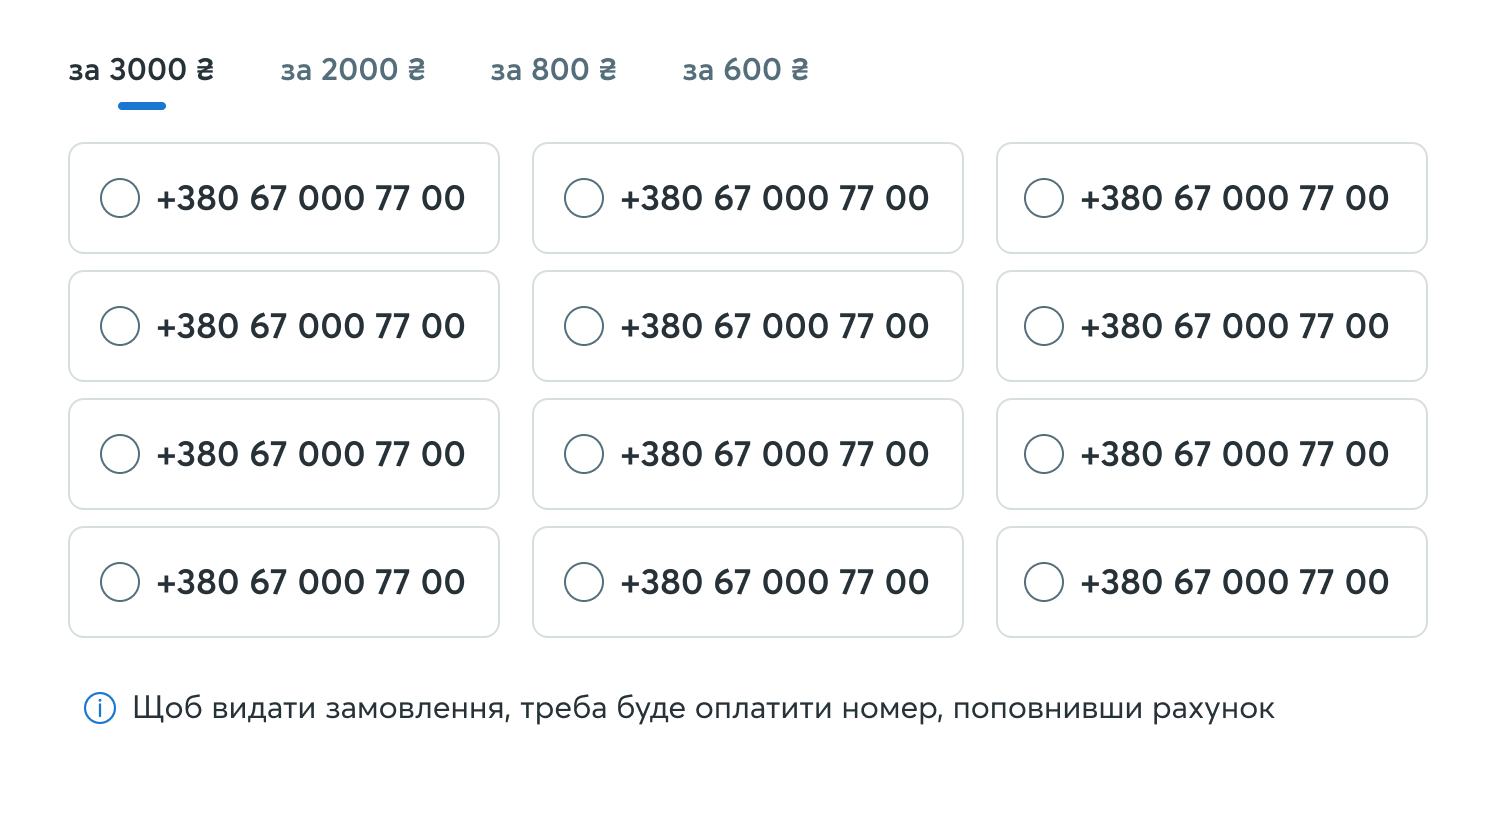Click phone number text in top-left card

click(x=311, y=198)
